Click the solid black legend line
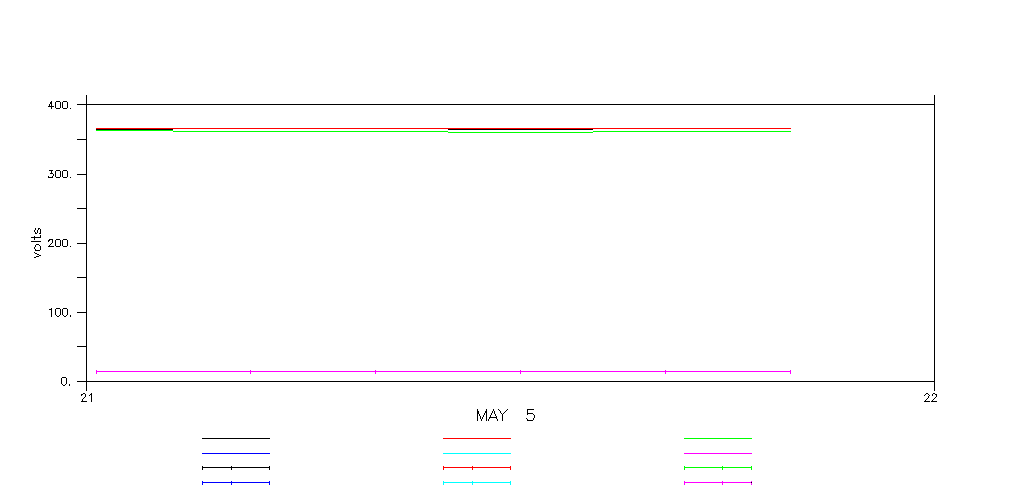1009x504 pixels. pos(235,438)
